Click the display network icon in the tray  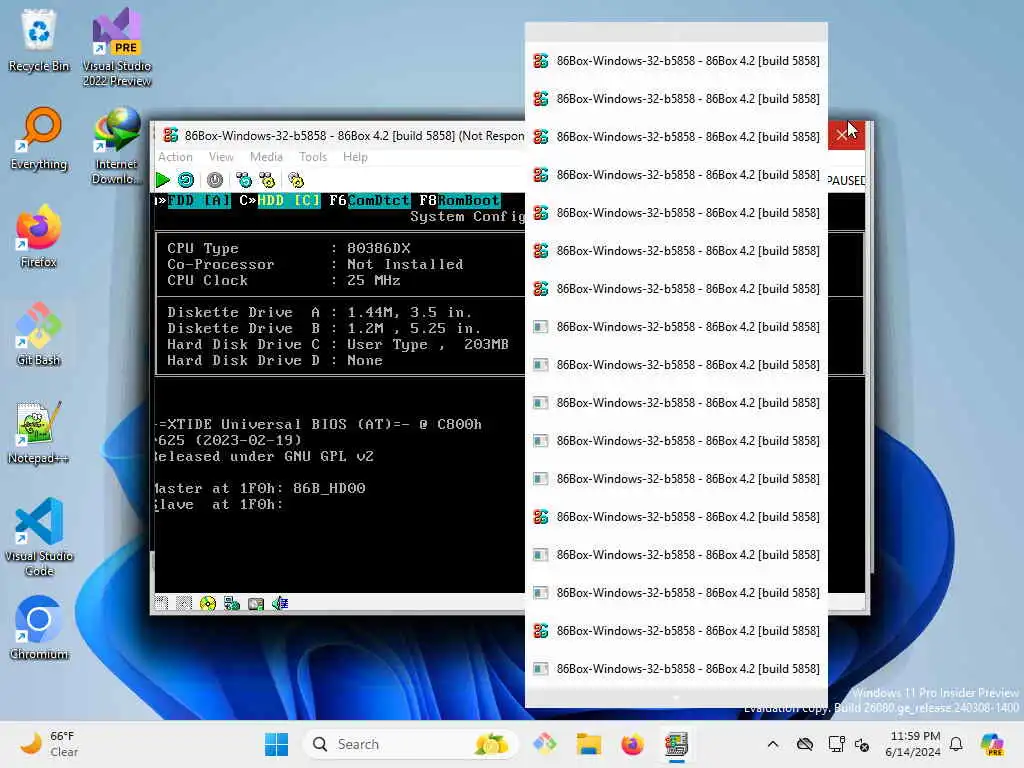837,744
